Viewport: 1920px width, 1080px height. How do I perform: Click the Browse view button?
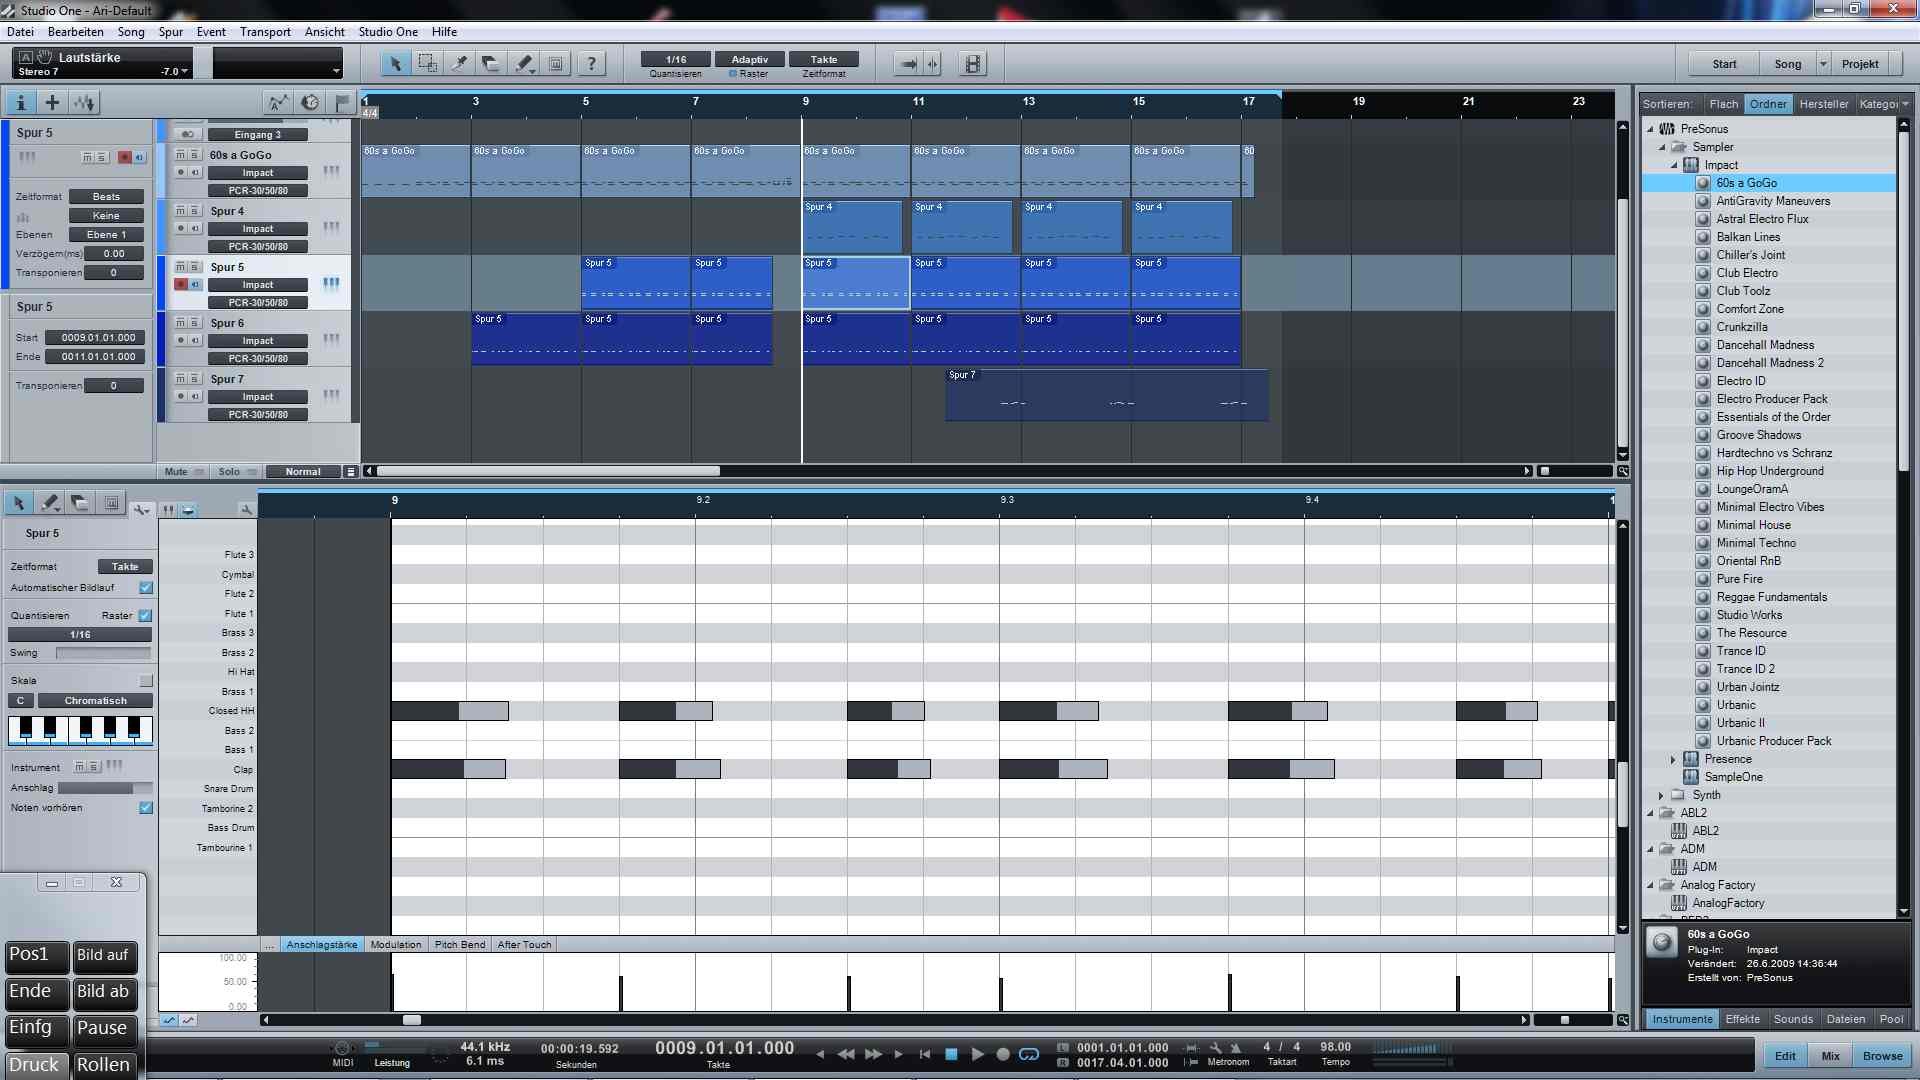1882,1056
